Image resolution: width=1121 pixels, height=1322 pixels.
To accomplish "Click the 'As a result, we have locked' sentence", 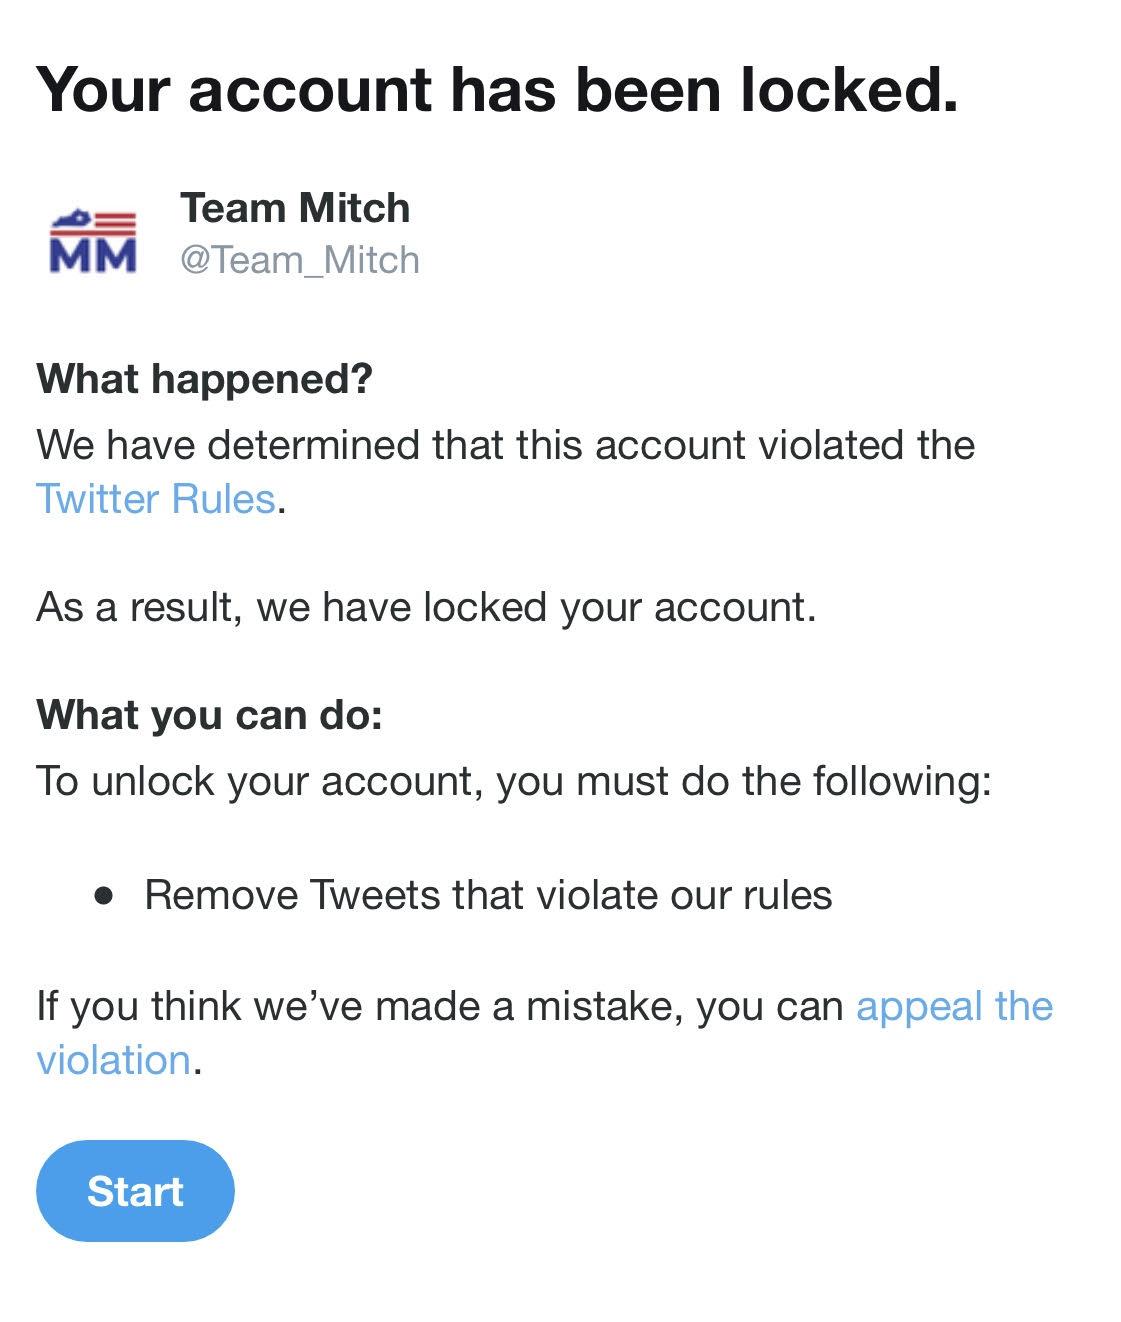I will 426,607.
